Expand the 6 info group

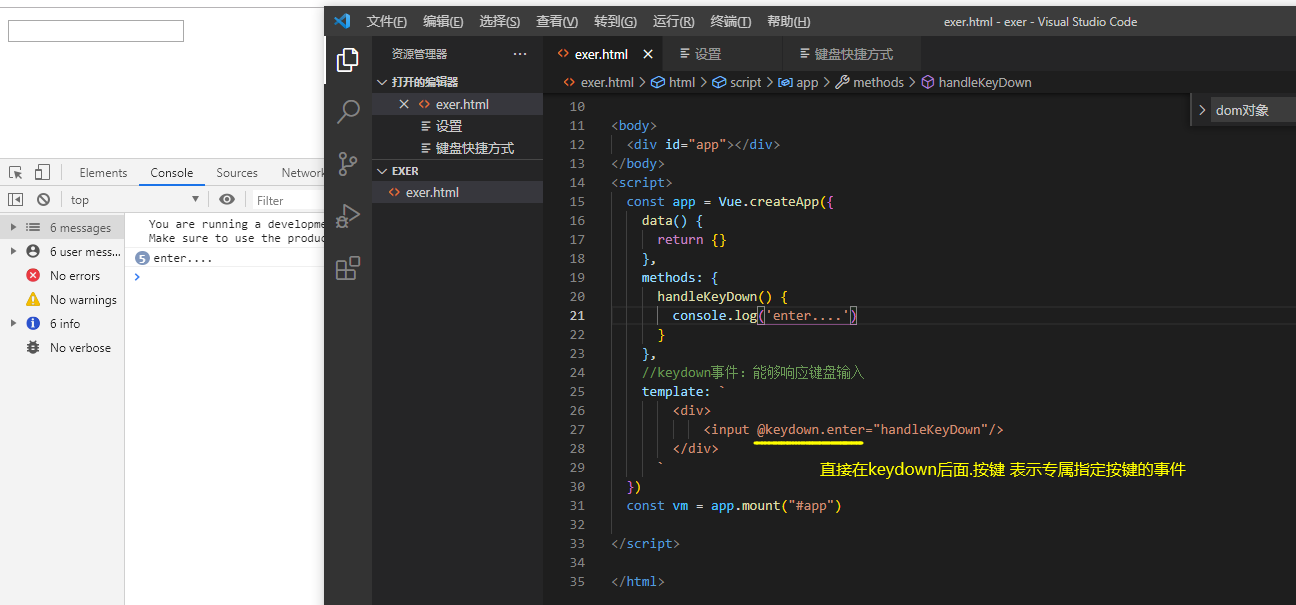(x=14, y=324)
